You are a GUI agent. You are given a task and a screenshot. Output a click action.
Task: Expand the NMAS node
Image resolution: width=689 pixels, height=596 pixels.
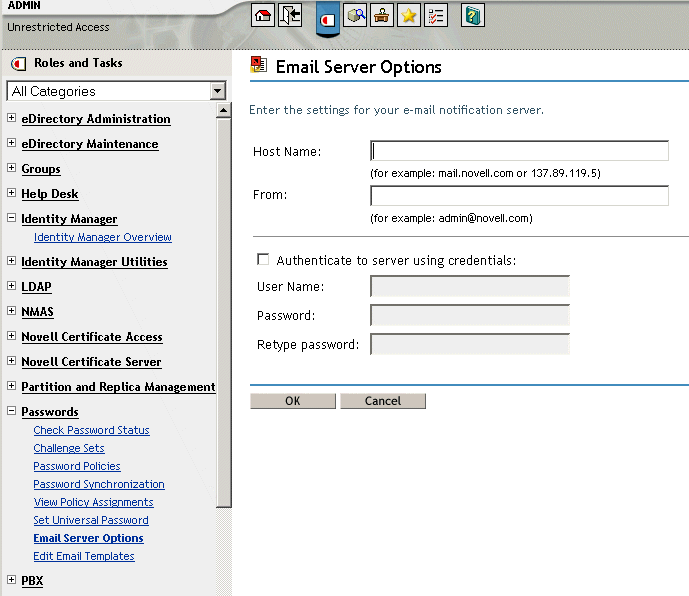11,311
